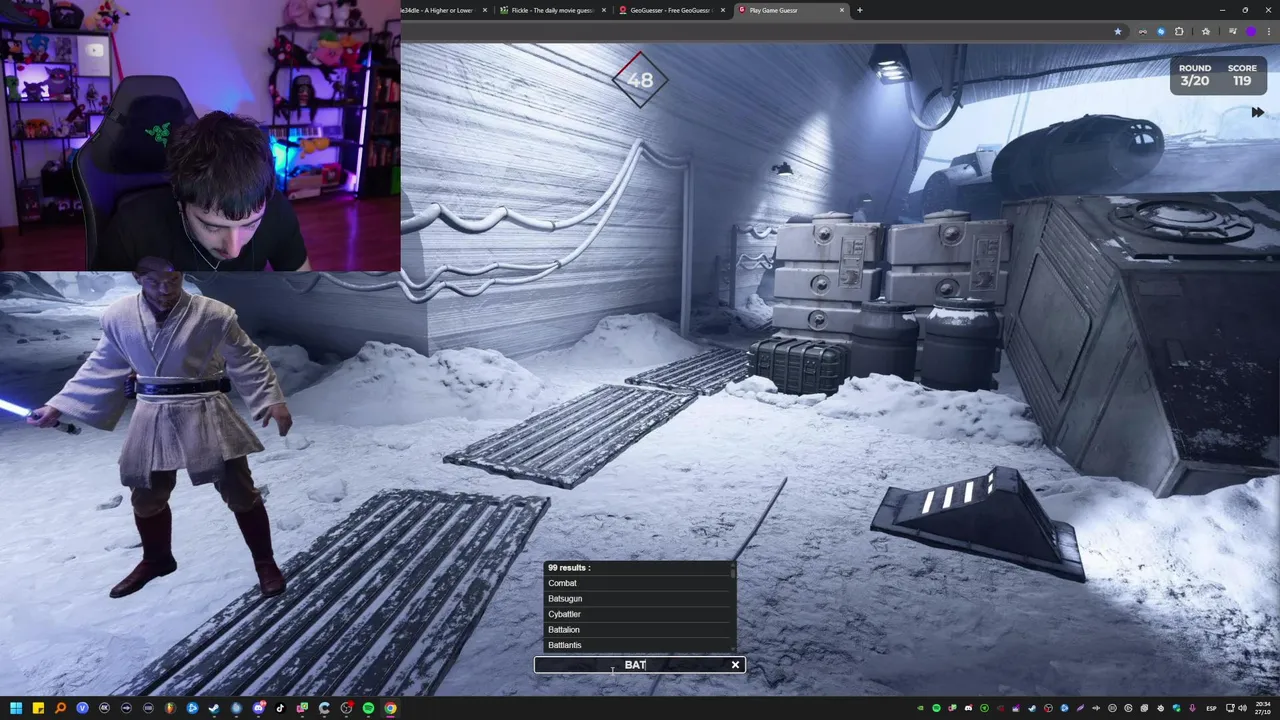Launch TikTok from the taskbar
Image resolution: width=1280 pixels, height=720 pixels.
[x=280, y=708]
